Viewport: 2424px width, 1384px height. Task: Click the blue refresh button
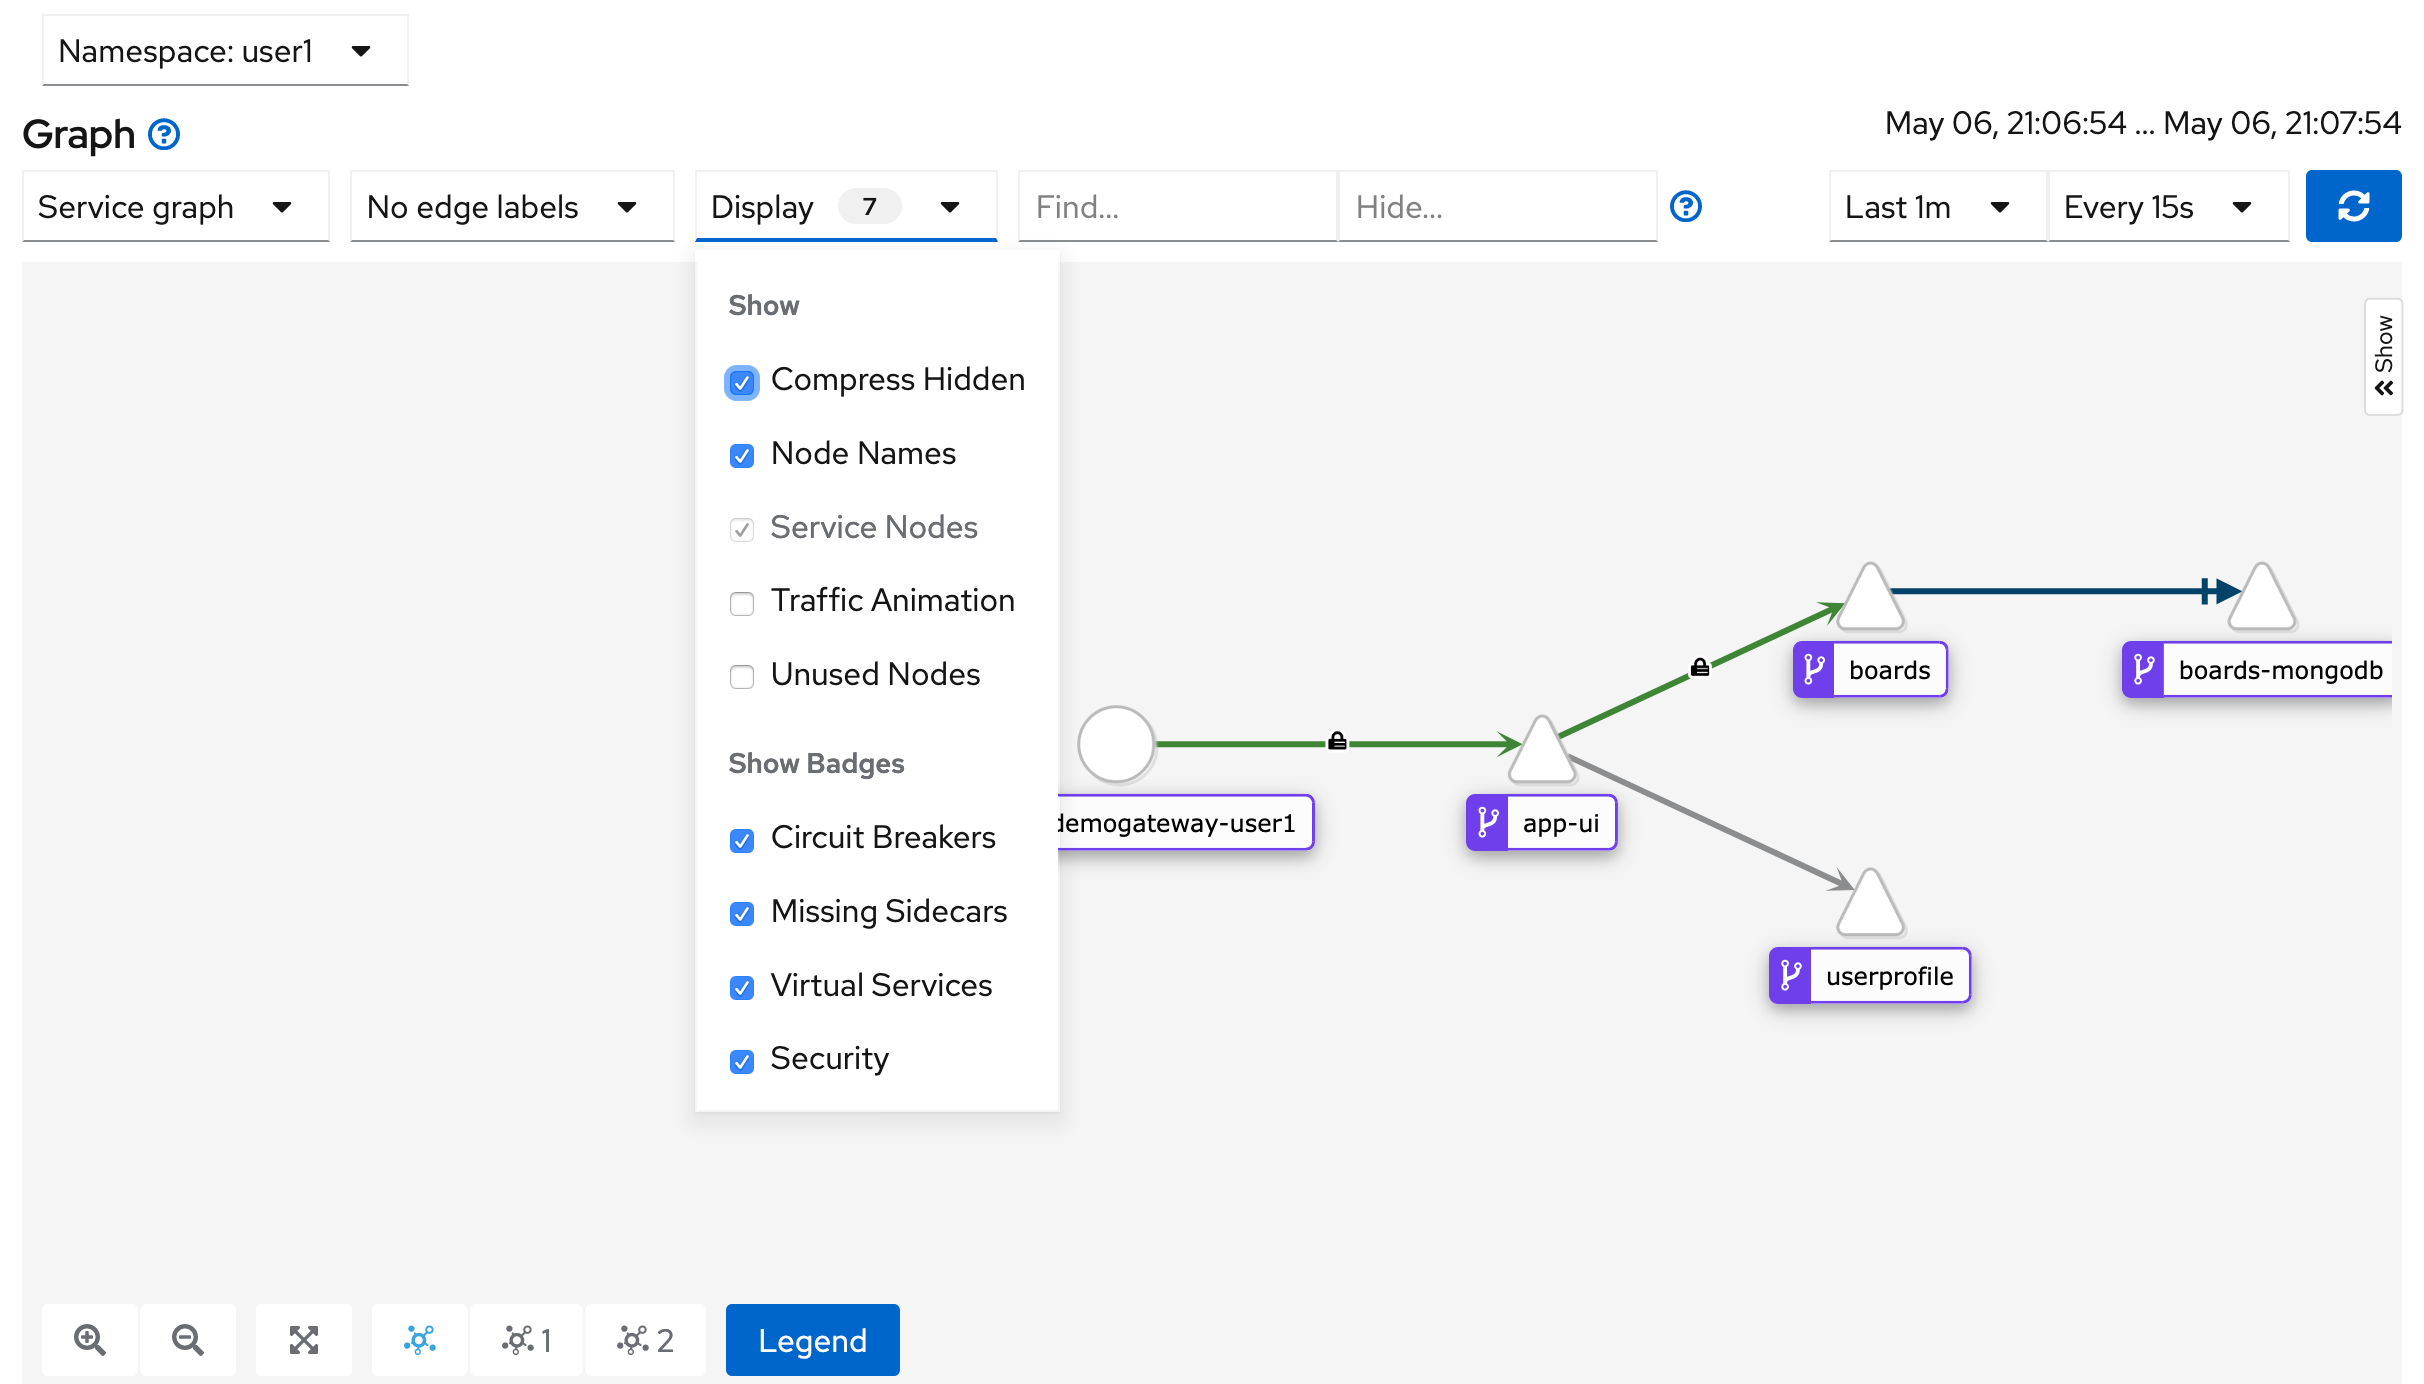pyautogui.click(x=2353, y=206)
